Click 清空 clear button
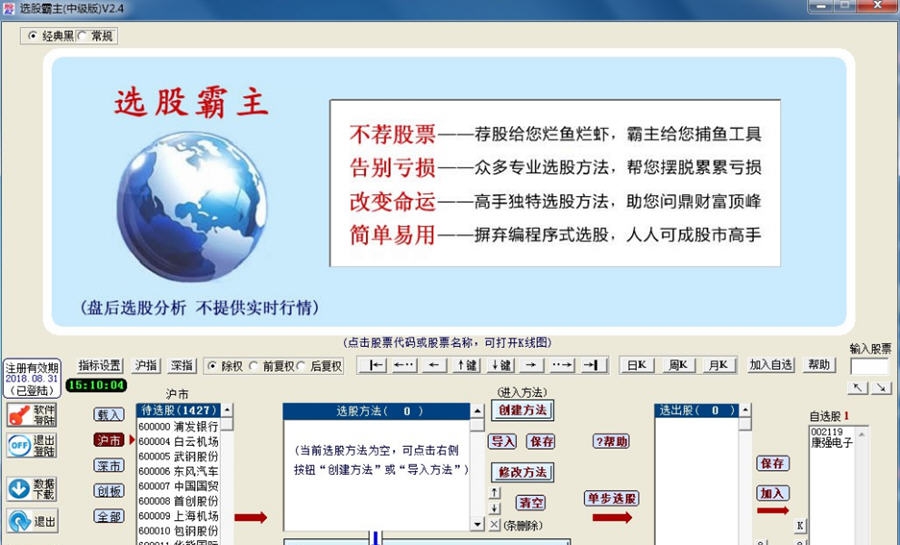The width and height of the screenshot is (900, 545). [531, 503]
